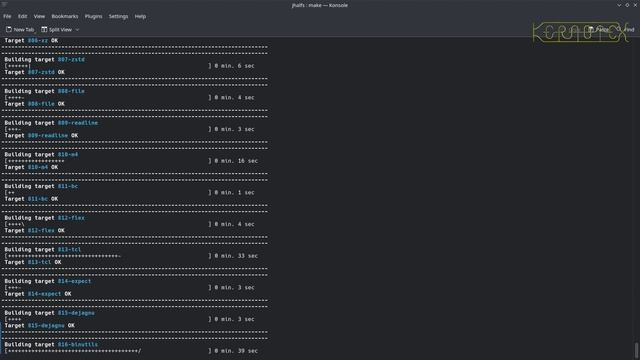Click the 'Building target 809-readline' line
The width and height of the screenshot is (640, 360).
click(51, 122)
